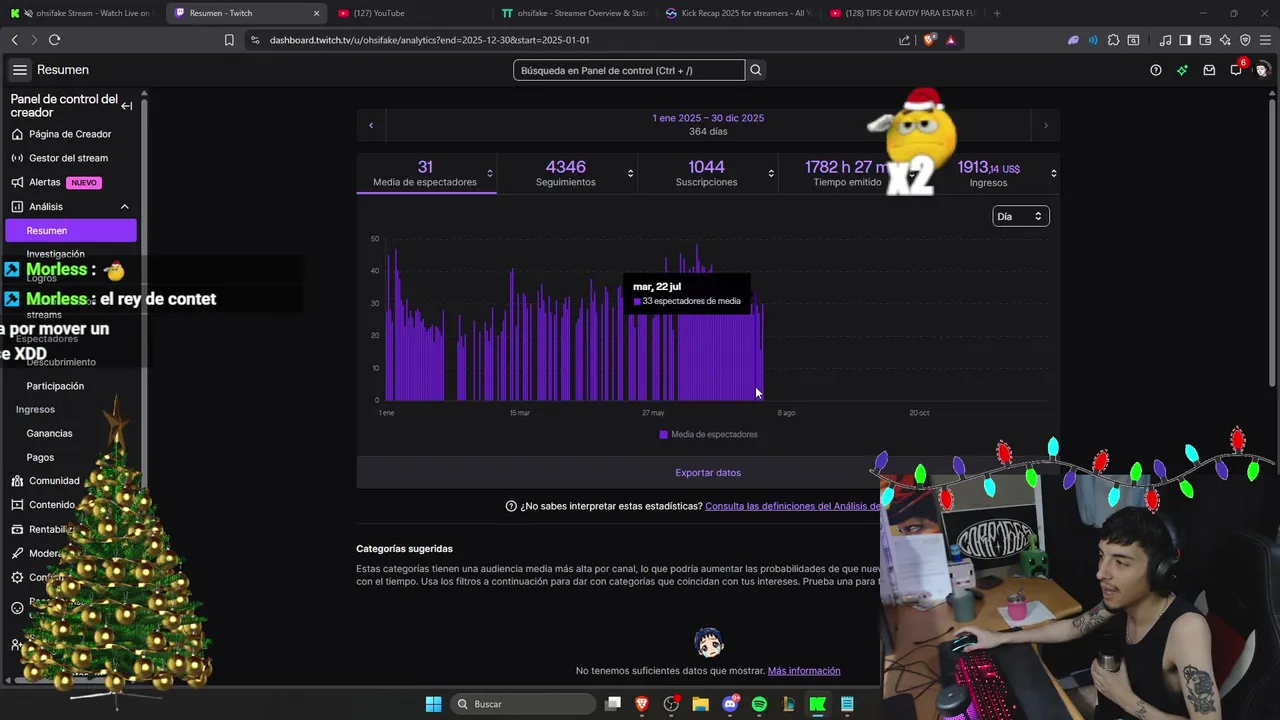
Task: Switch to the ohsifake Streamer Overview browser tab
Action: point(574,13)
